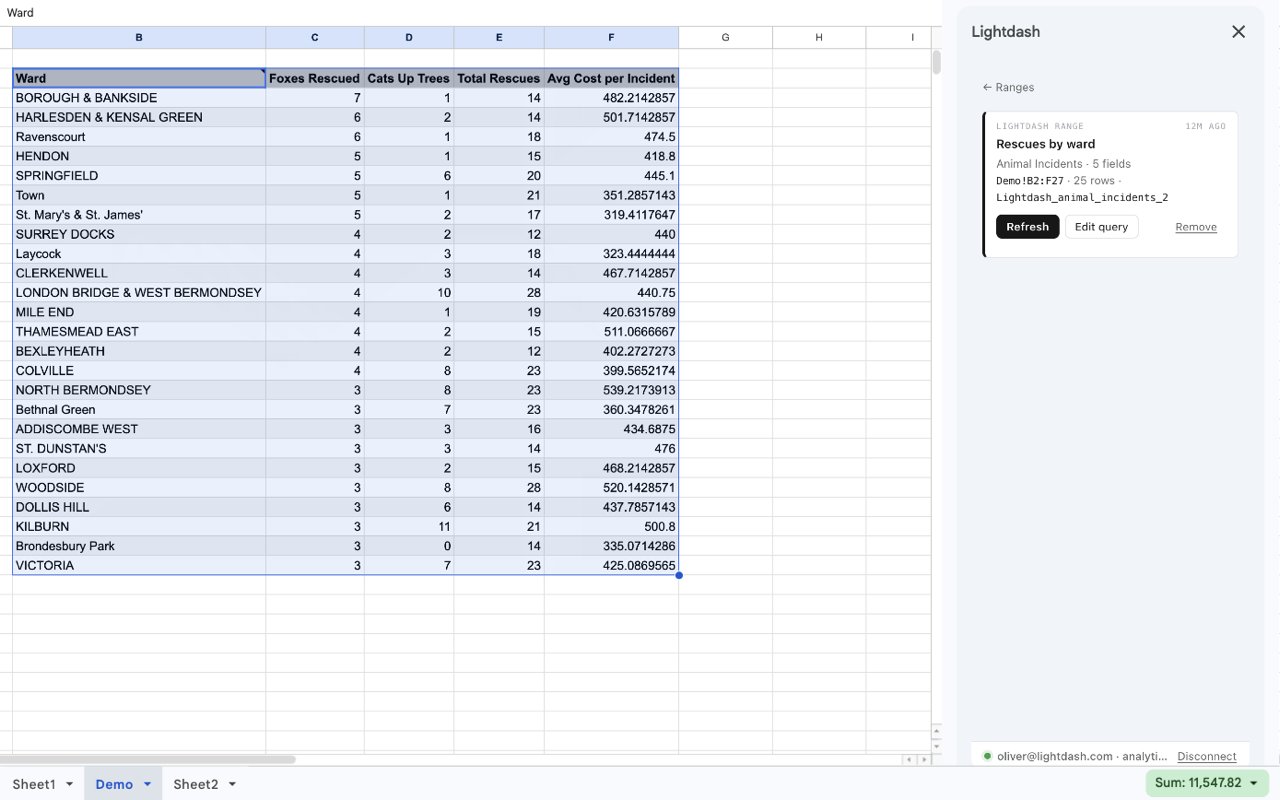Select the MILE END cell
The height and width of the screenshot is (800, 1280).
[139, 312]
